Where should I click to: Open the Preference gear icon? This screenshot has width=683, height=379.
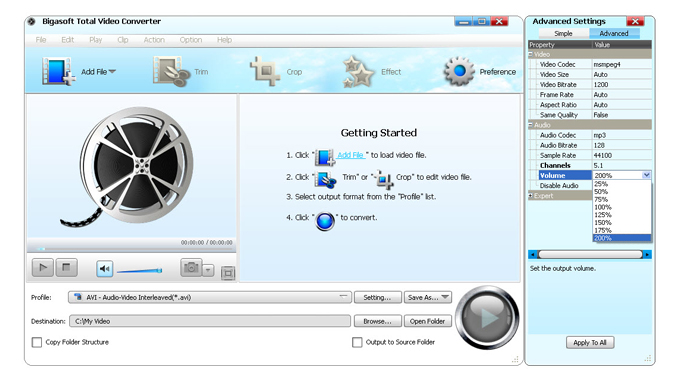[459, 71]
